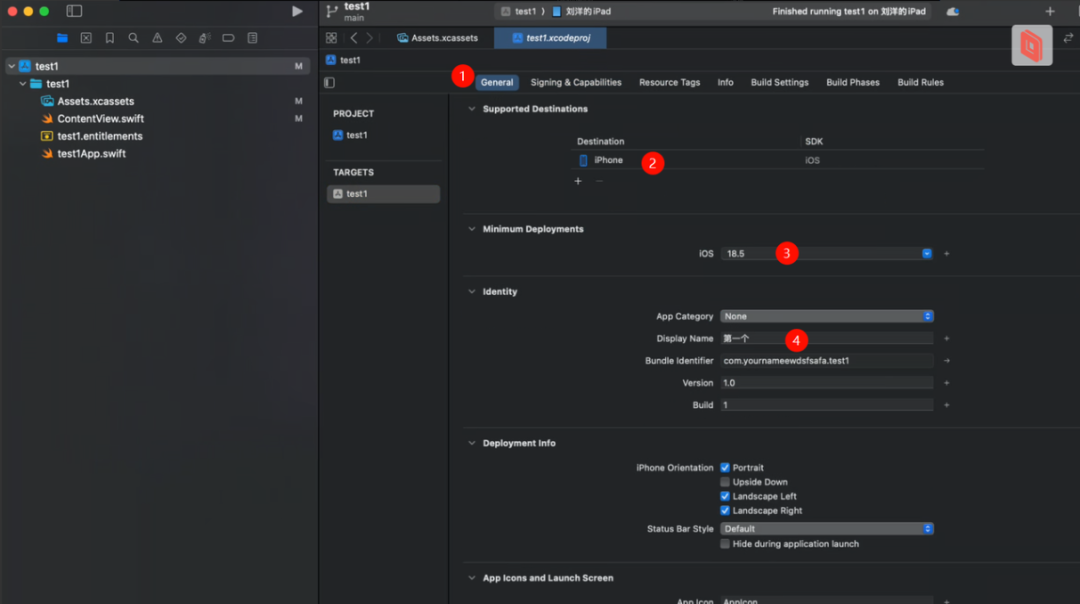Viewport: 1080px width, 604px height.
Task: Open test1.entitlements in the navigator
Action: 100,136
